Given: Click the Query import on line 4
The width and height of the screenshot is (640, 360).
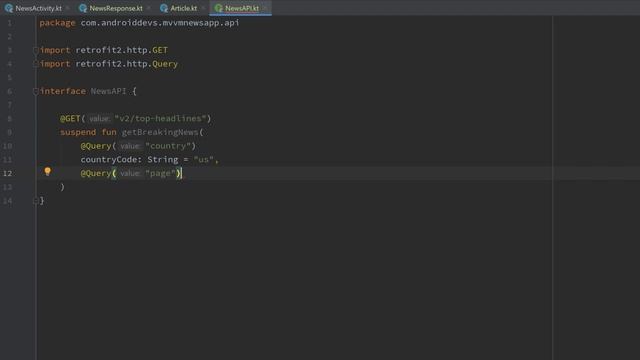Looking at the screenshot, I should 165,64.
